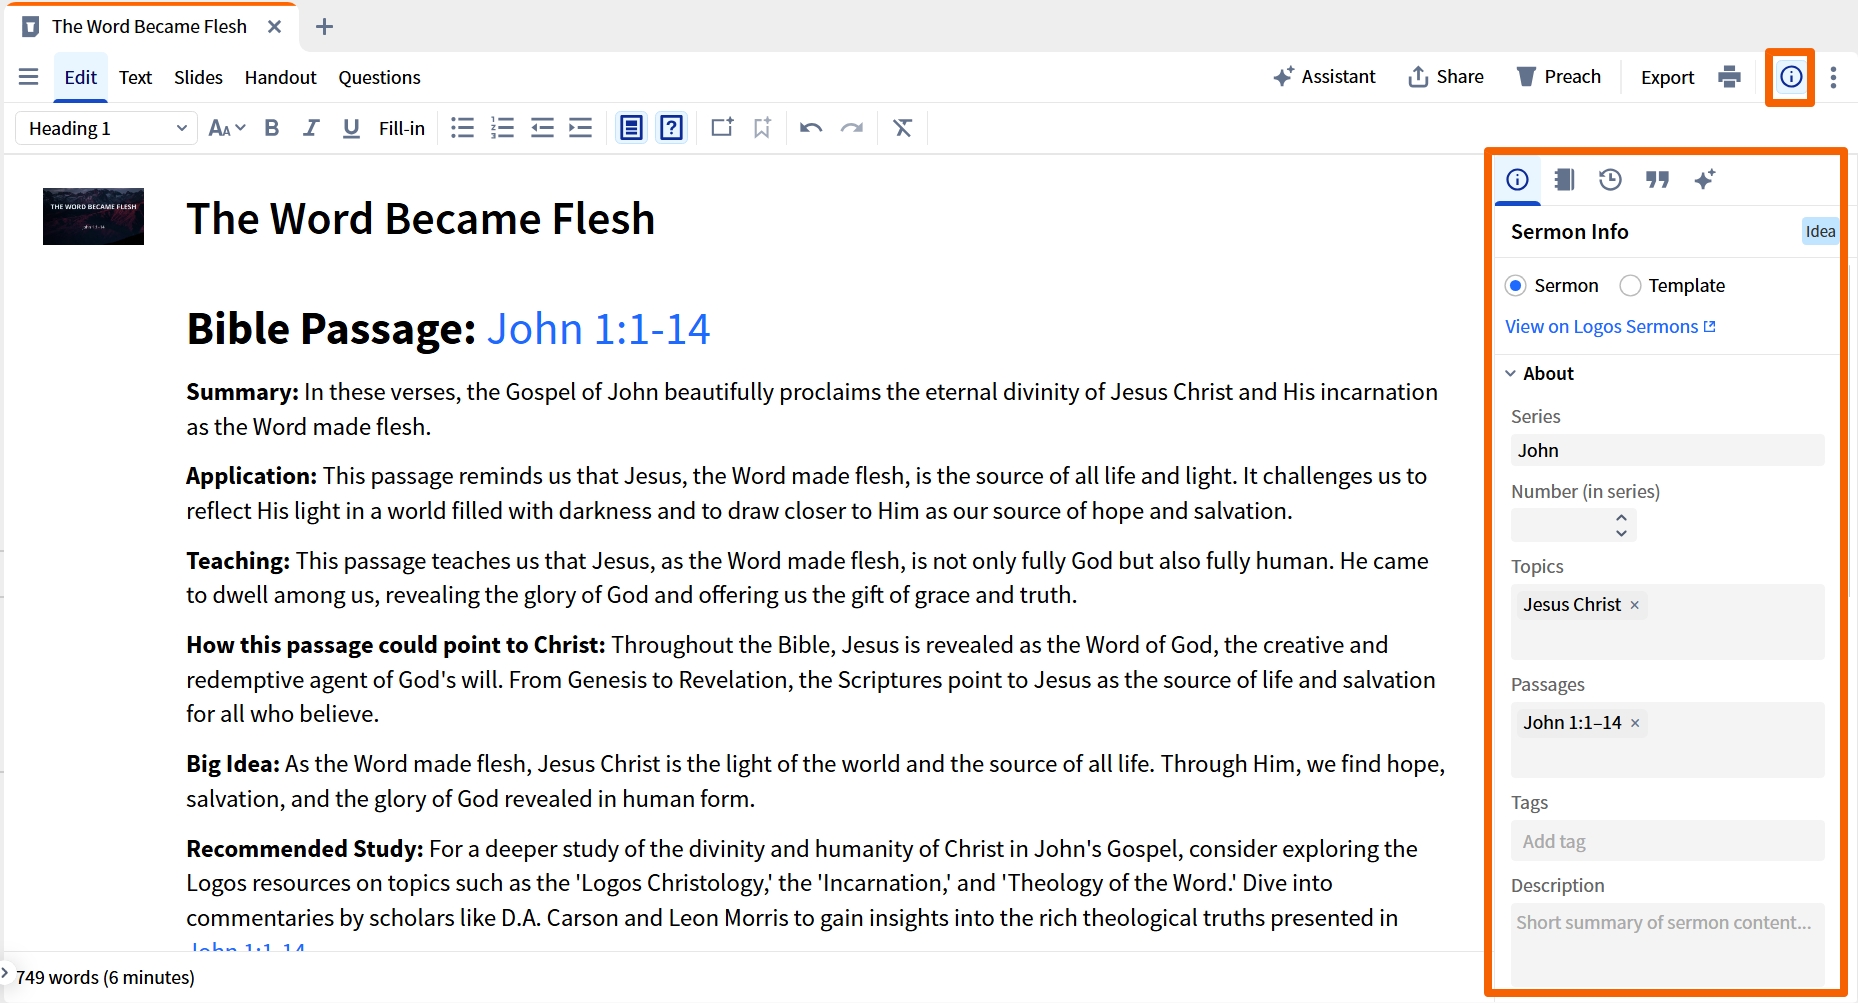Viewport: 1858px width, 1003px height.
Task: Toggle bold formatting
Action: coord(271,128)
